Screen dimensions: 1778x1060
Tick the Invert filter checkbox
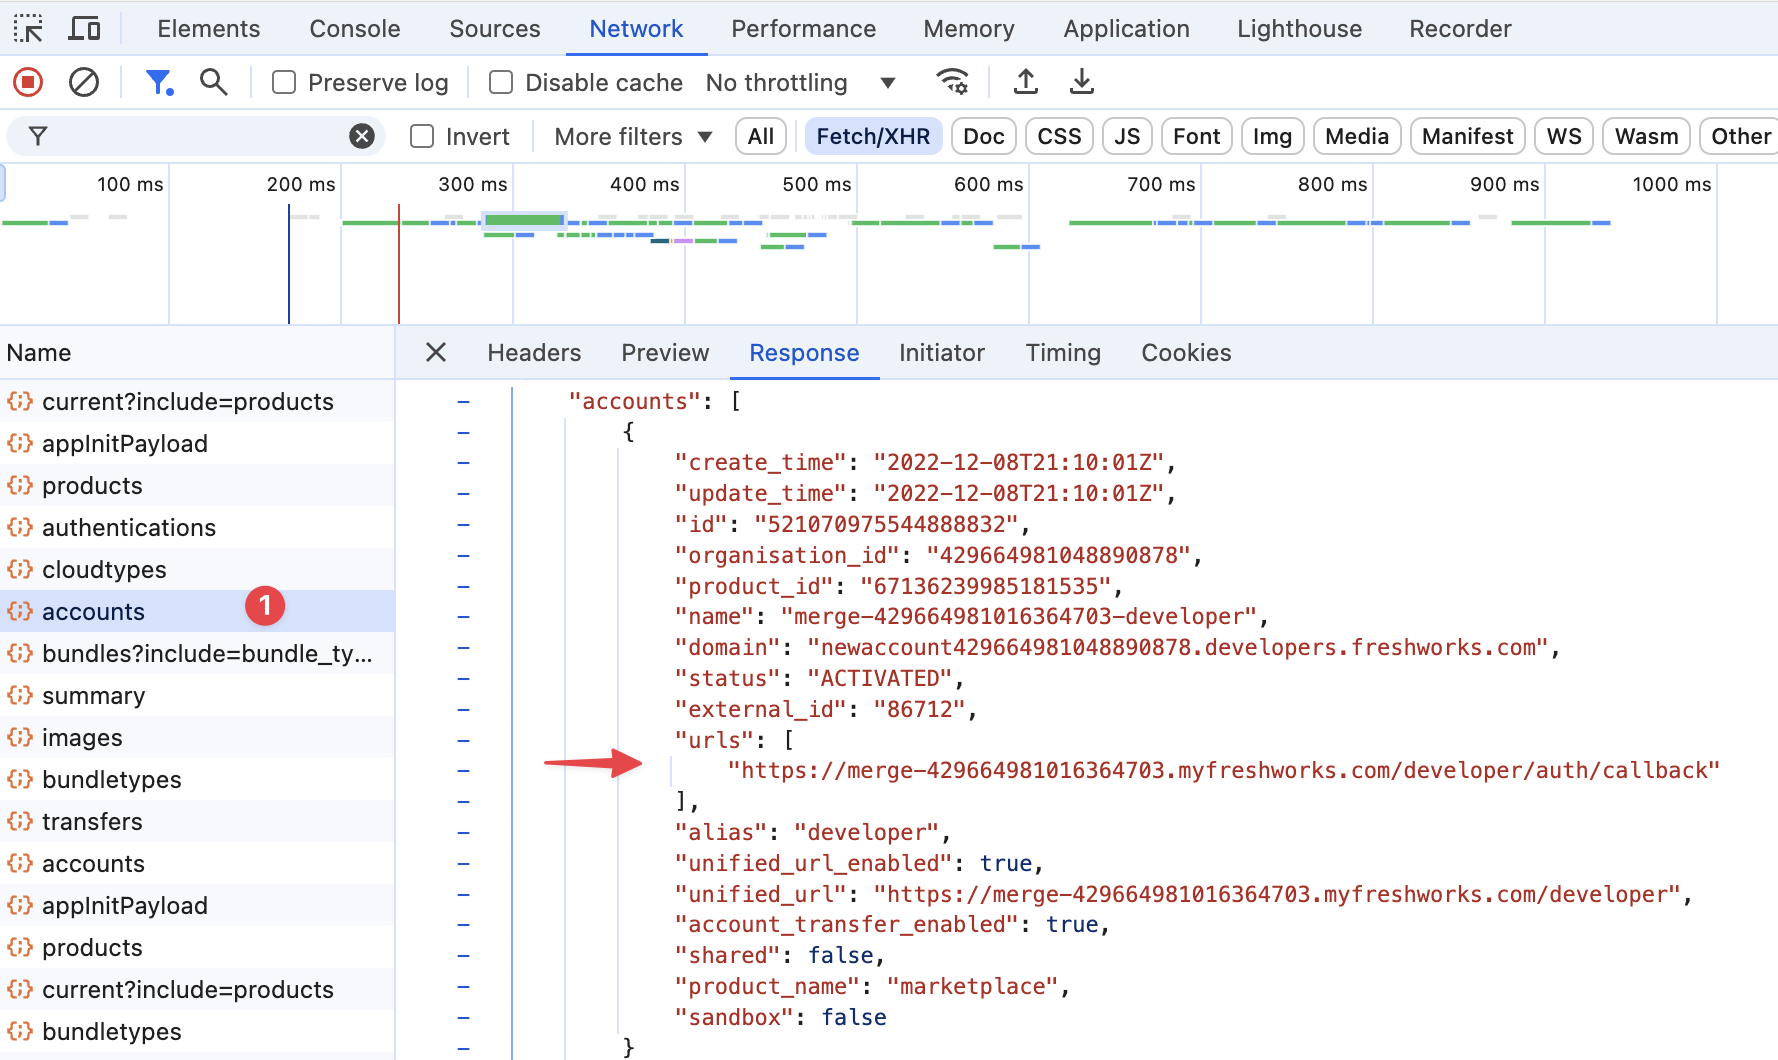click(x=423, y=137)
